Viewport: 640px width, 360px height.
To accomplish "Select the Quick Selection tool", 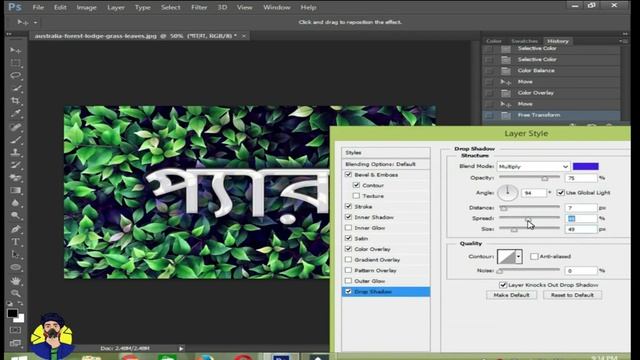I will click(x=16, y=88).
